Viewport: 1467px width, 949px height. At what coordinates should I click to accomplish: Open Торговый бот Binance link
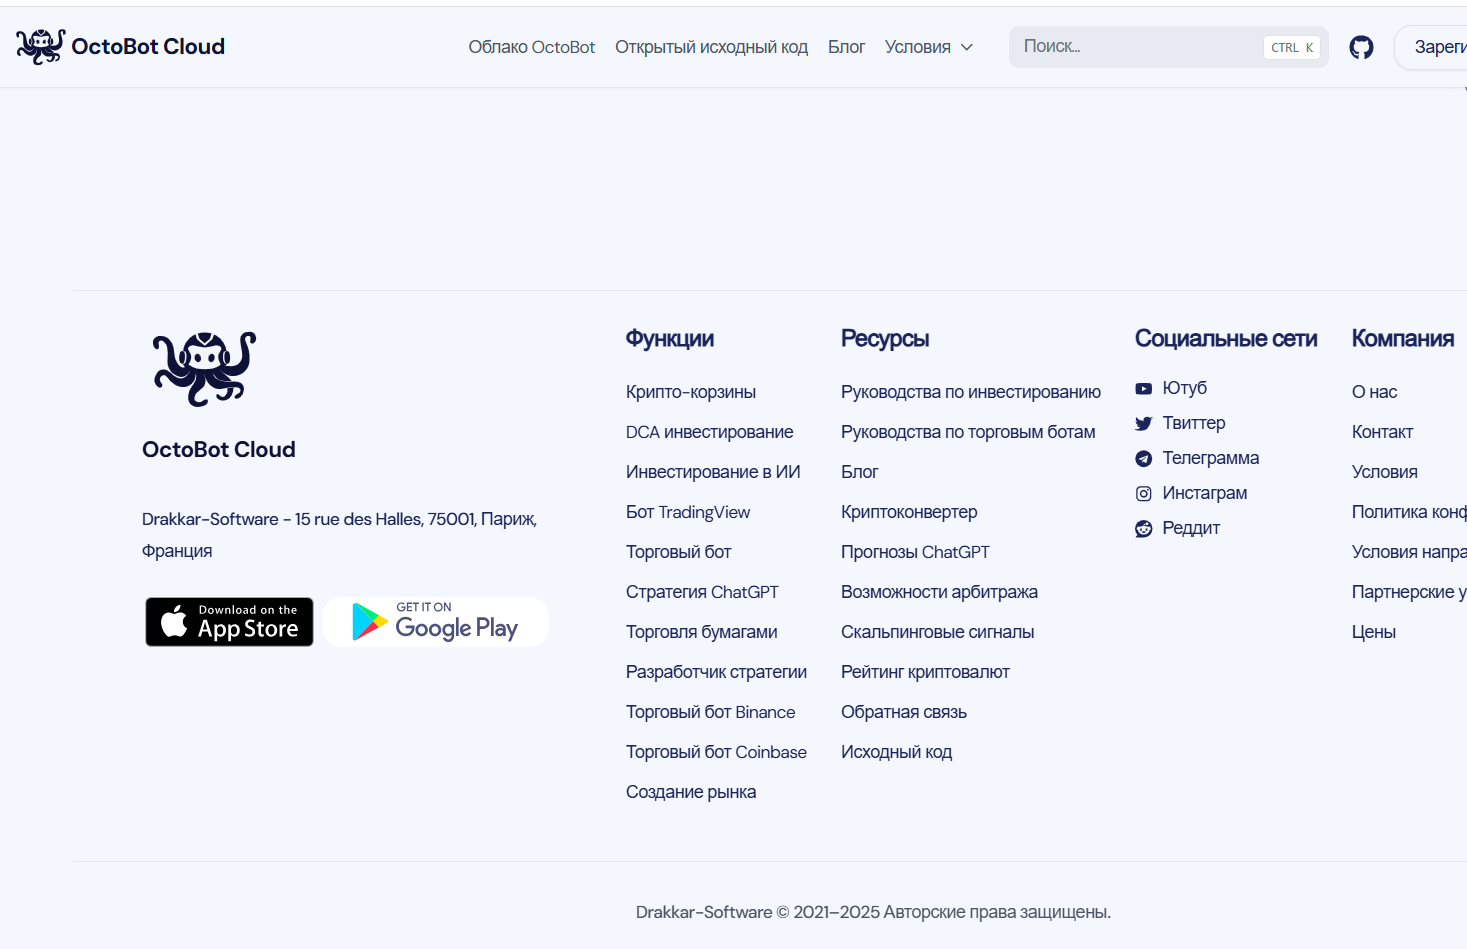710,712
